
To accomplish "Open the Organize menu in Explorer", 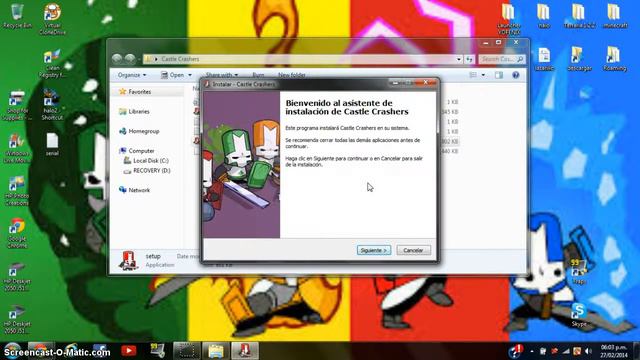I will click(131, 75).
